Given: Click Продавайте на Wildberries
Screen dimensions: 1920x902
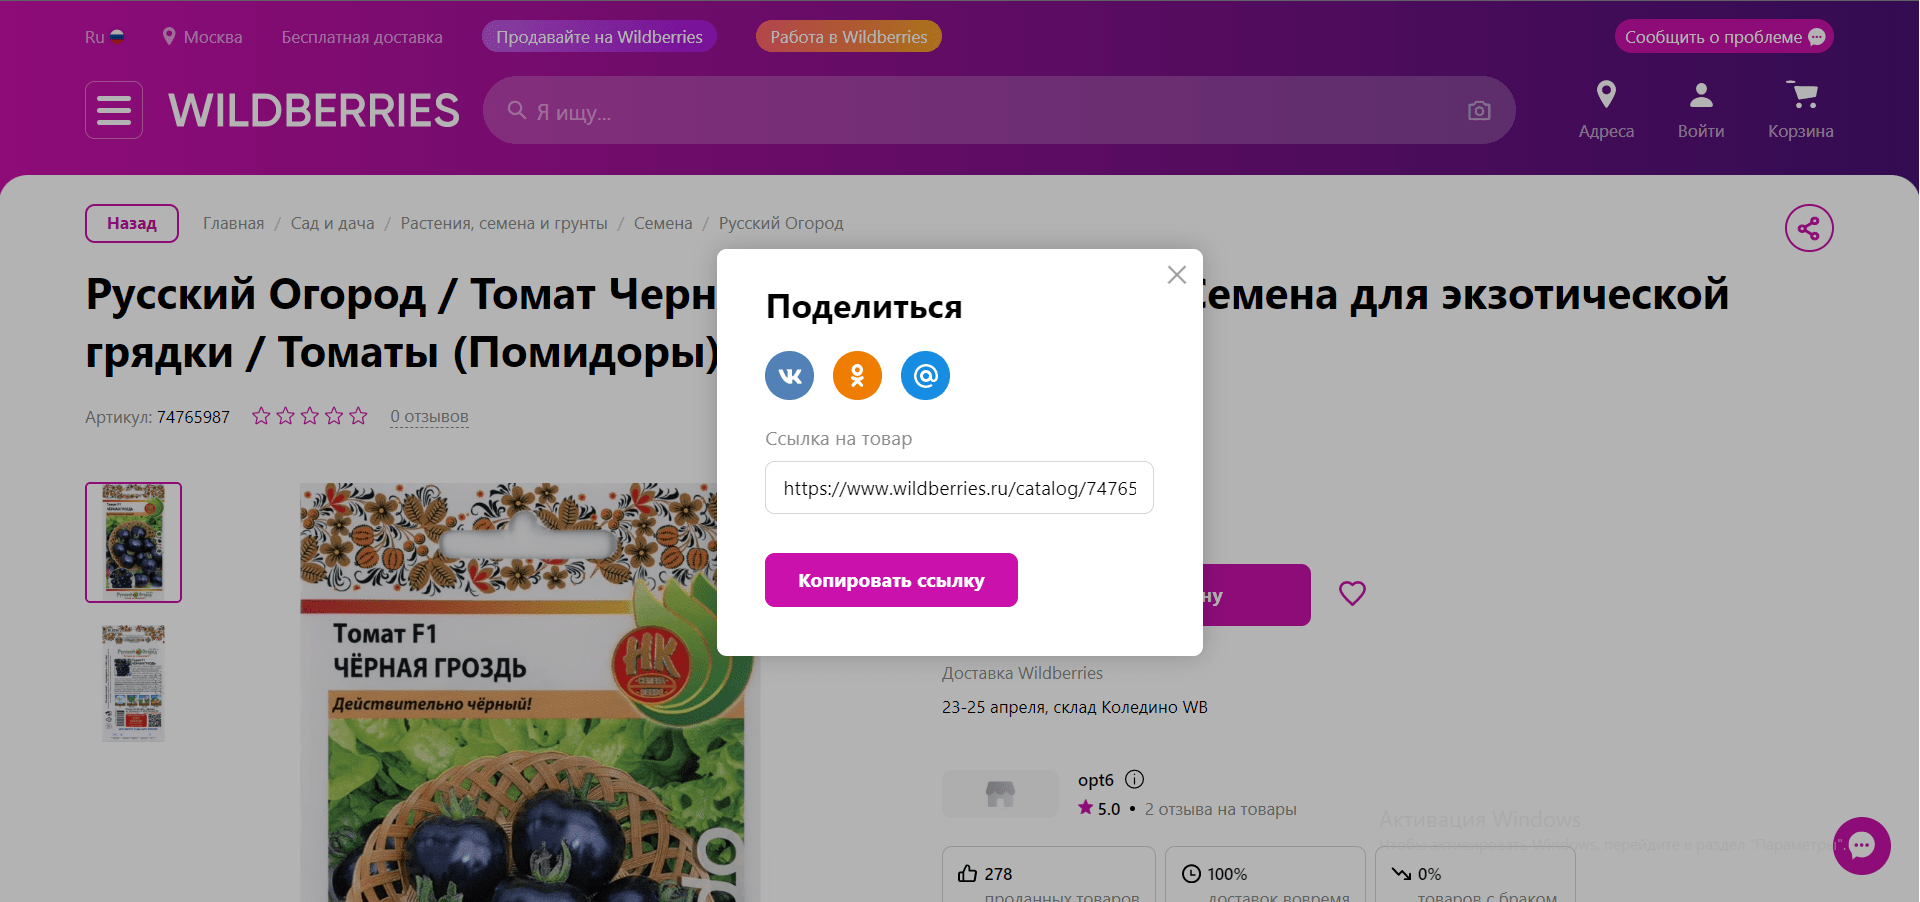Looking at the screenshot, I should (599, 37).
